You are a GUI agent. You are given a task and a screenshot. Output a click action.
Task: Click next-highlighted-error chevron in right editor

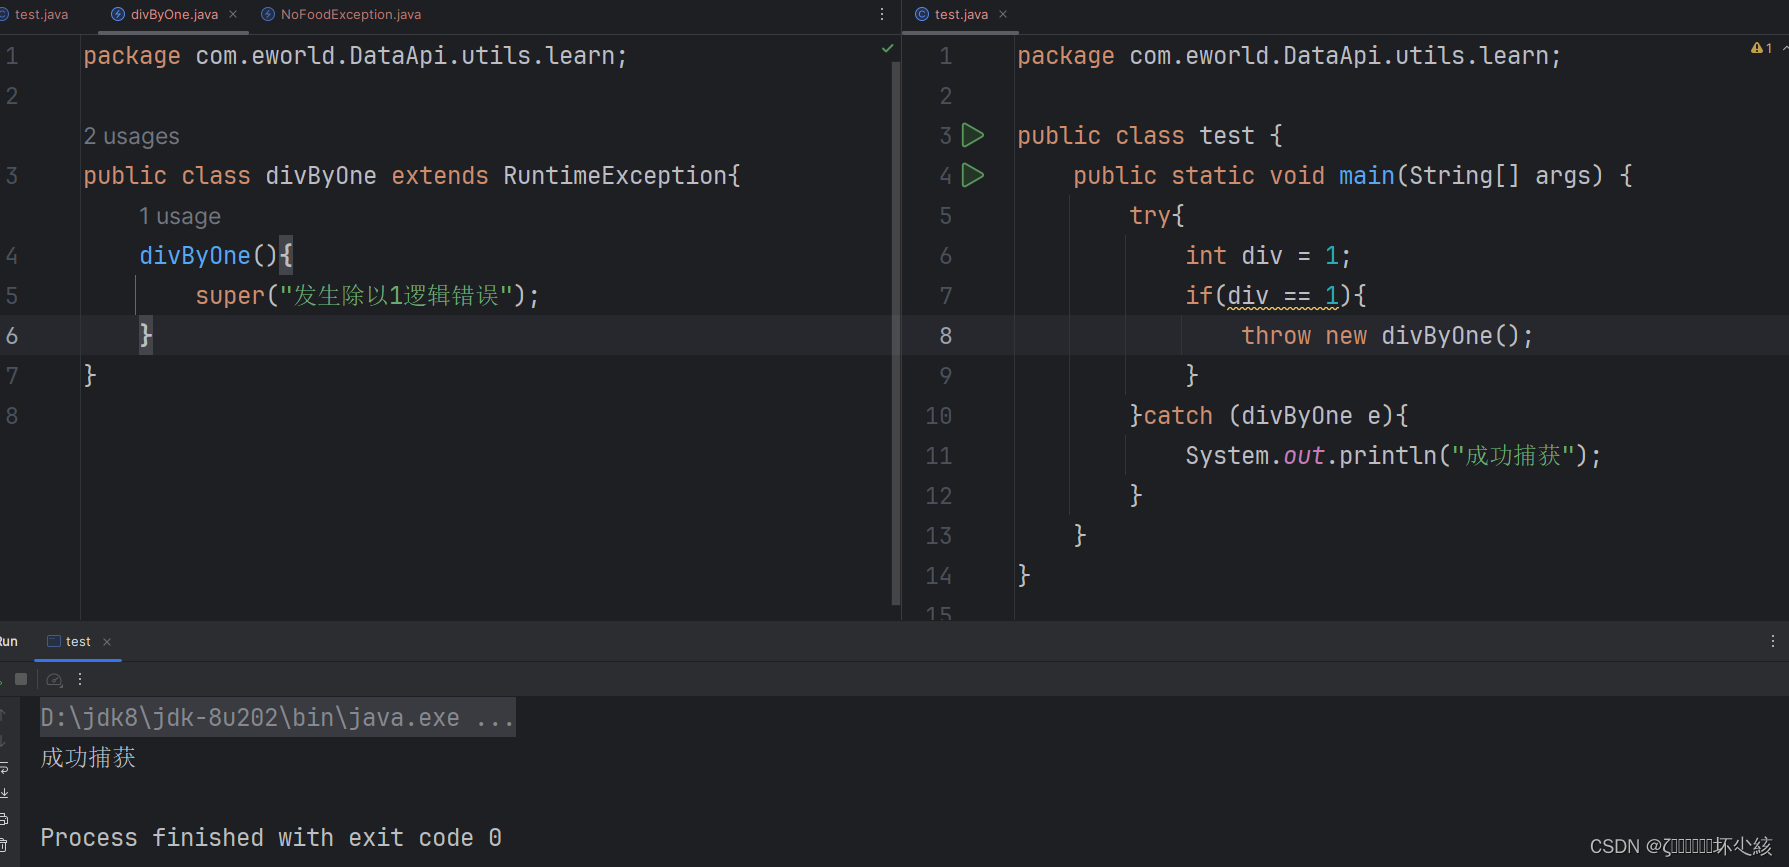click(x=1784, y=48)
